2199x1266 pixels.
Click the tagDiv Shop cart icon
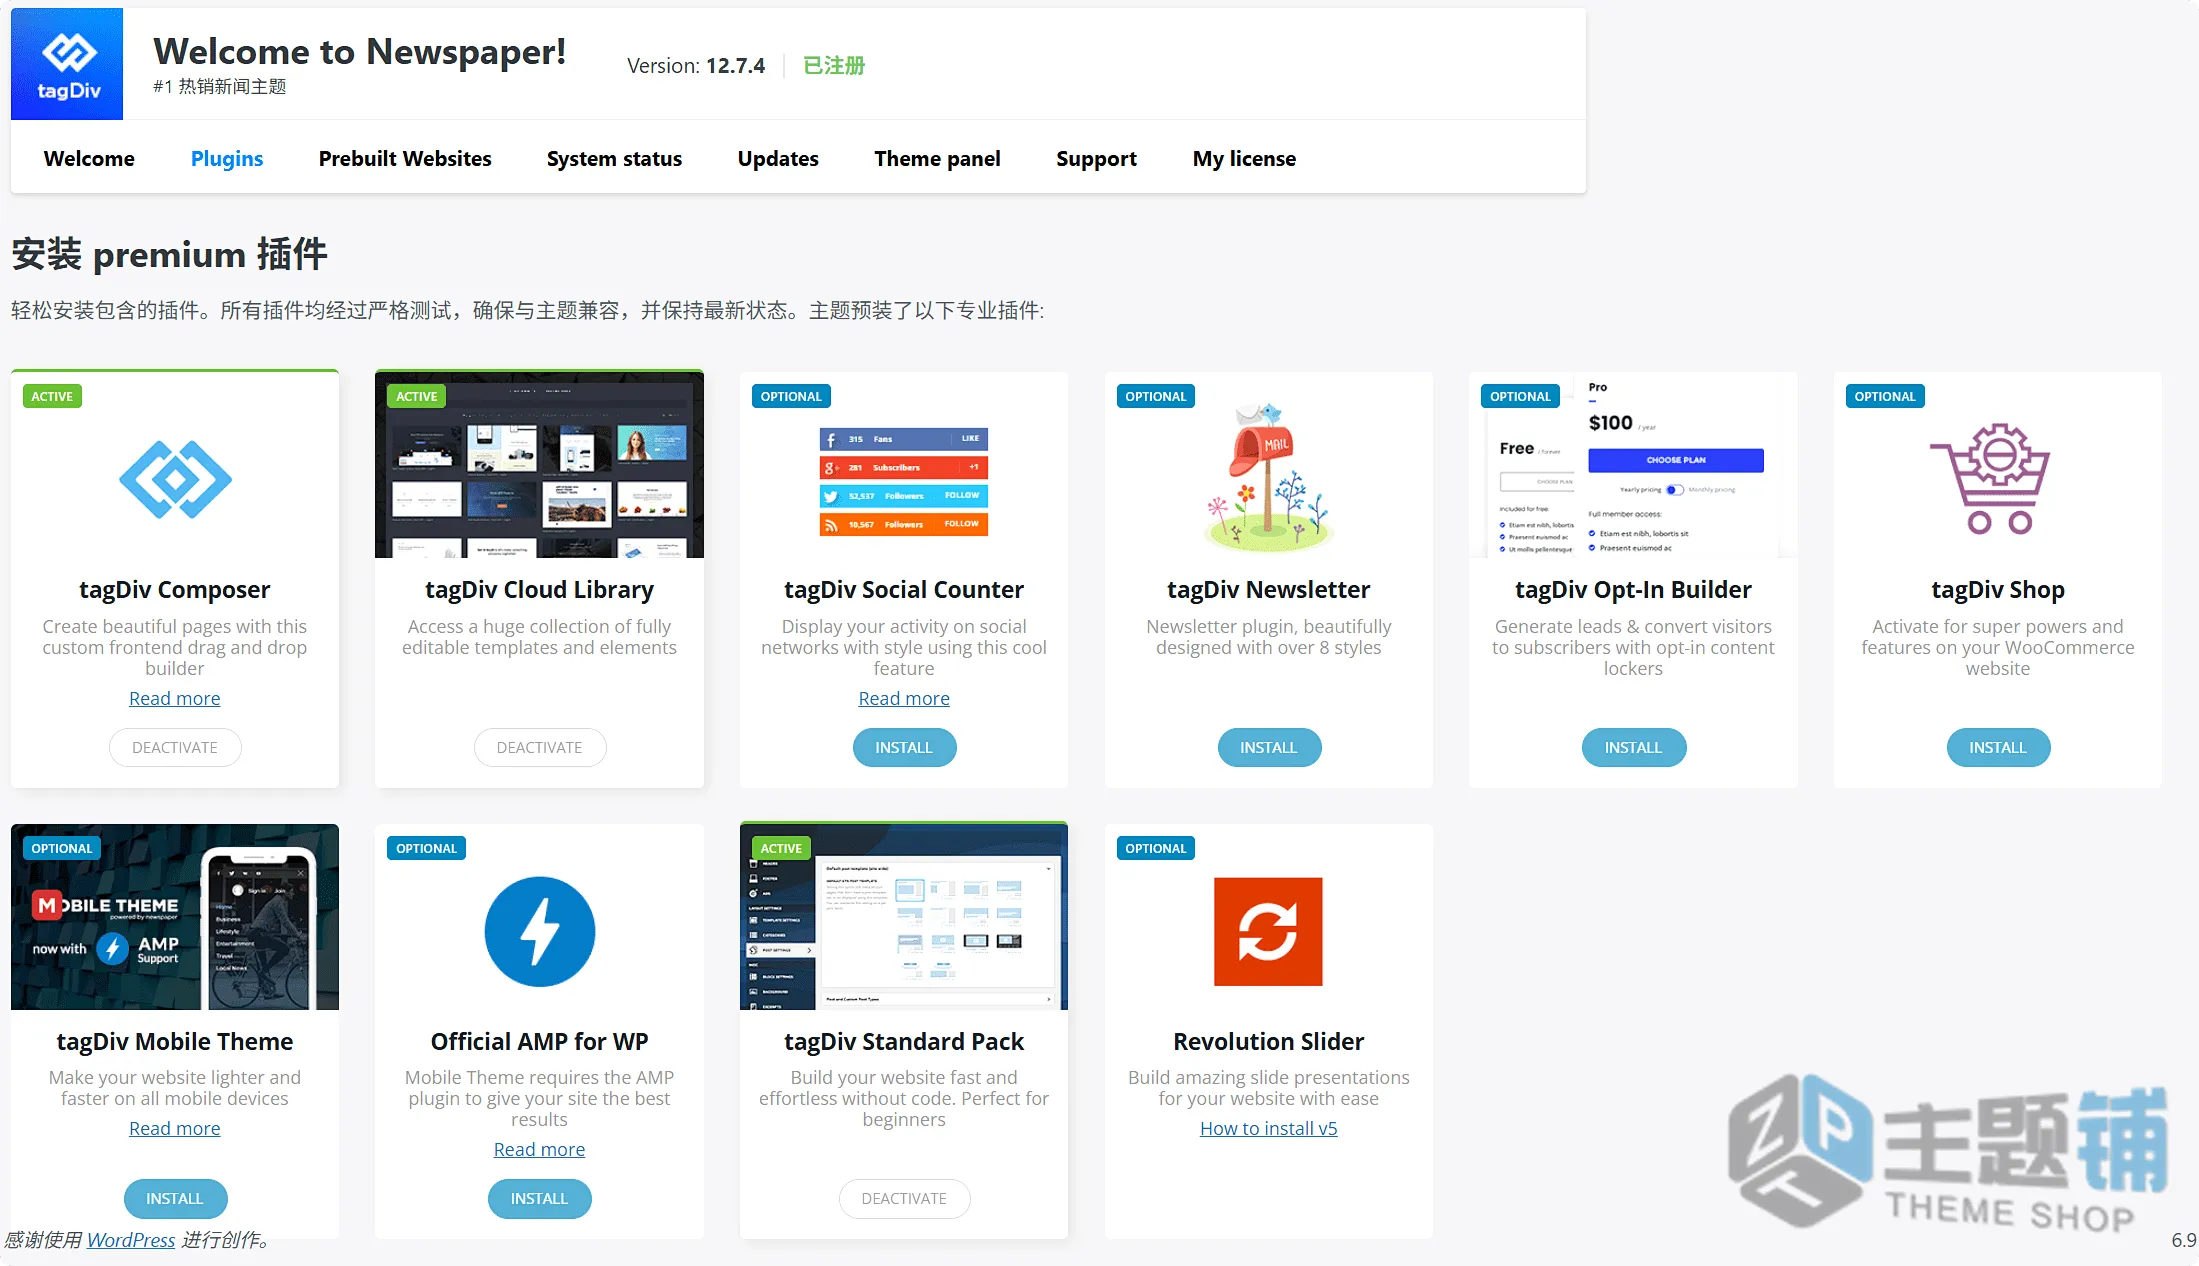(1990, 478)
